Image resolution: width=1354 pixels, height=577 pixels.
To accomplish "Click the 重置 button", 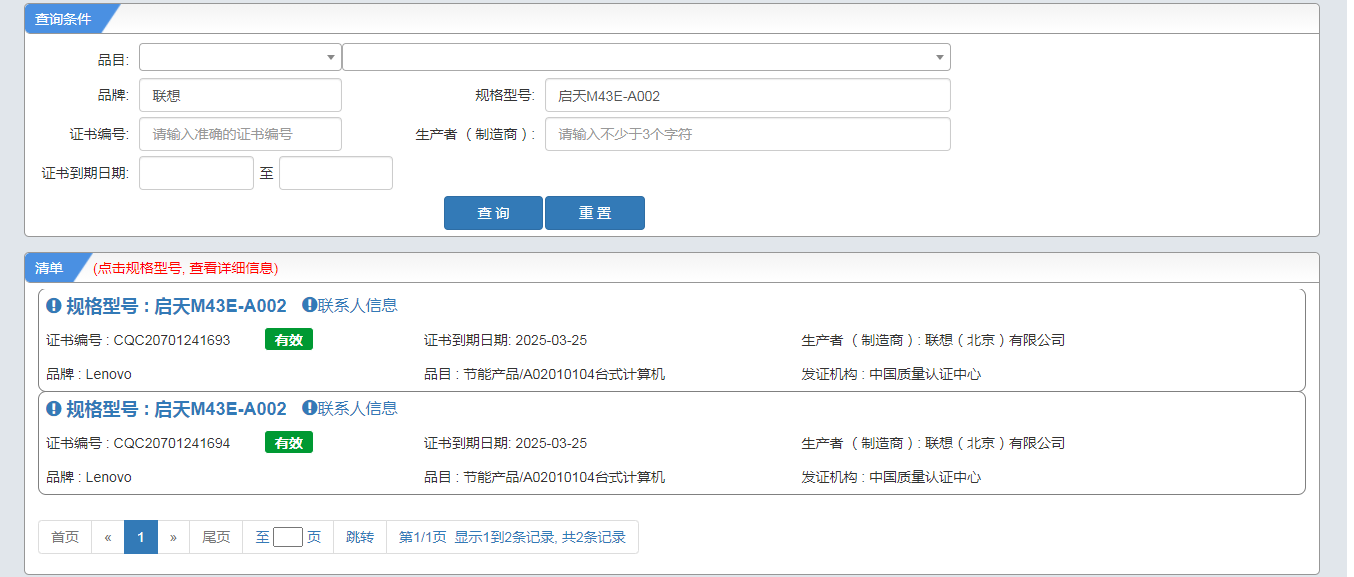I will point(595,213).
